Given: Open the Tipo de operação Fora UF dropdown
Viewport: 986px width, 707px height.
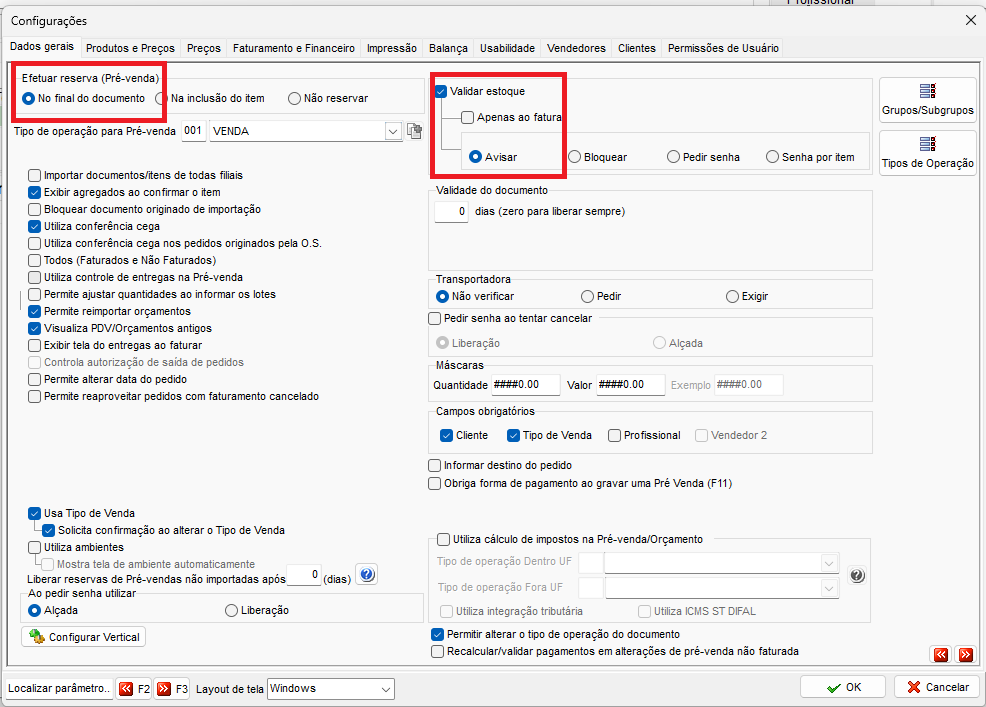Looking at the screenshot, I should click(x=829, y=589).
